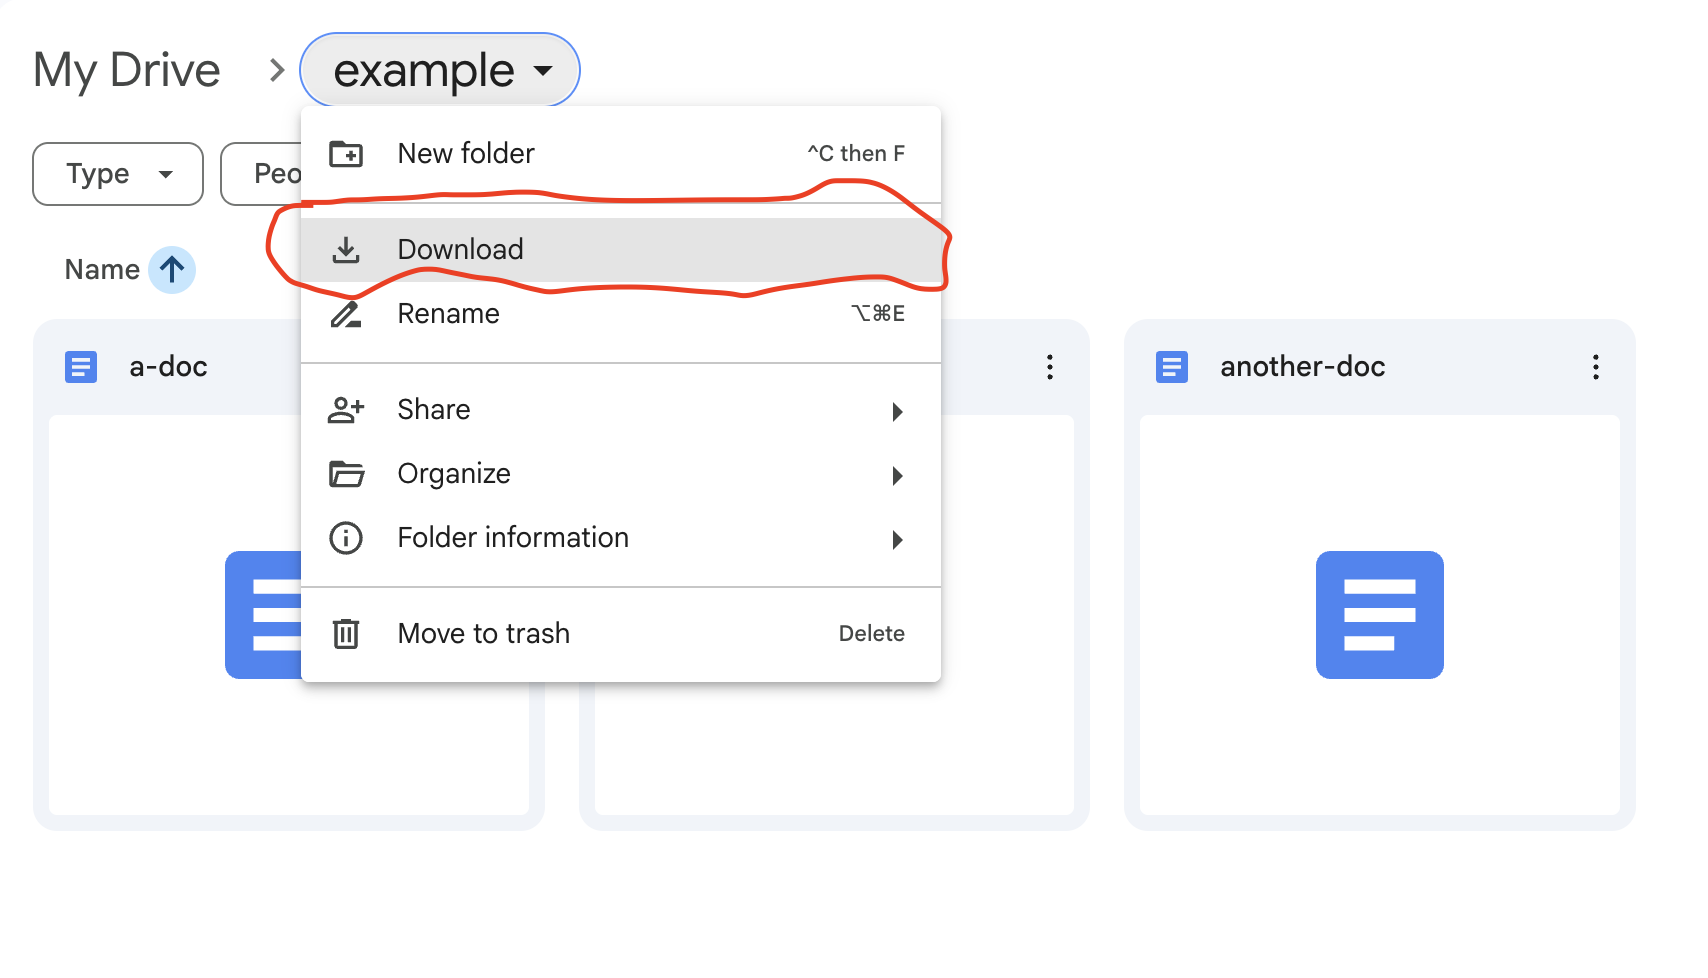Click the a-doc Google Docs icon
1708x978 pixels.
[80, 366]
